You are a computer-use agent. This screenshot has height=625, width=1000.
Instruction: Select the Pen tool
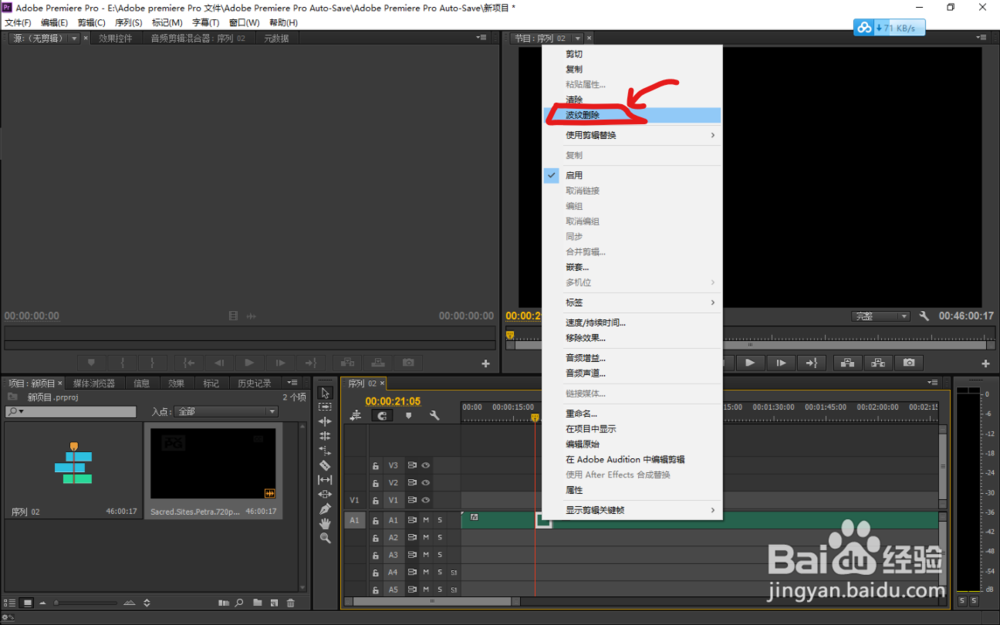click(x=325, y=509)
